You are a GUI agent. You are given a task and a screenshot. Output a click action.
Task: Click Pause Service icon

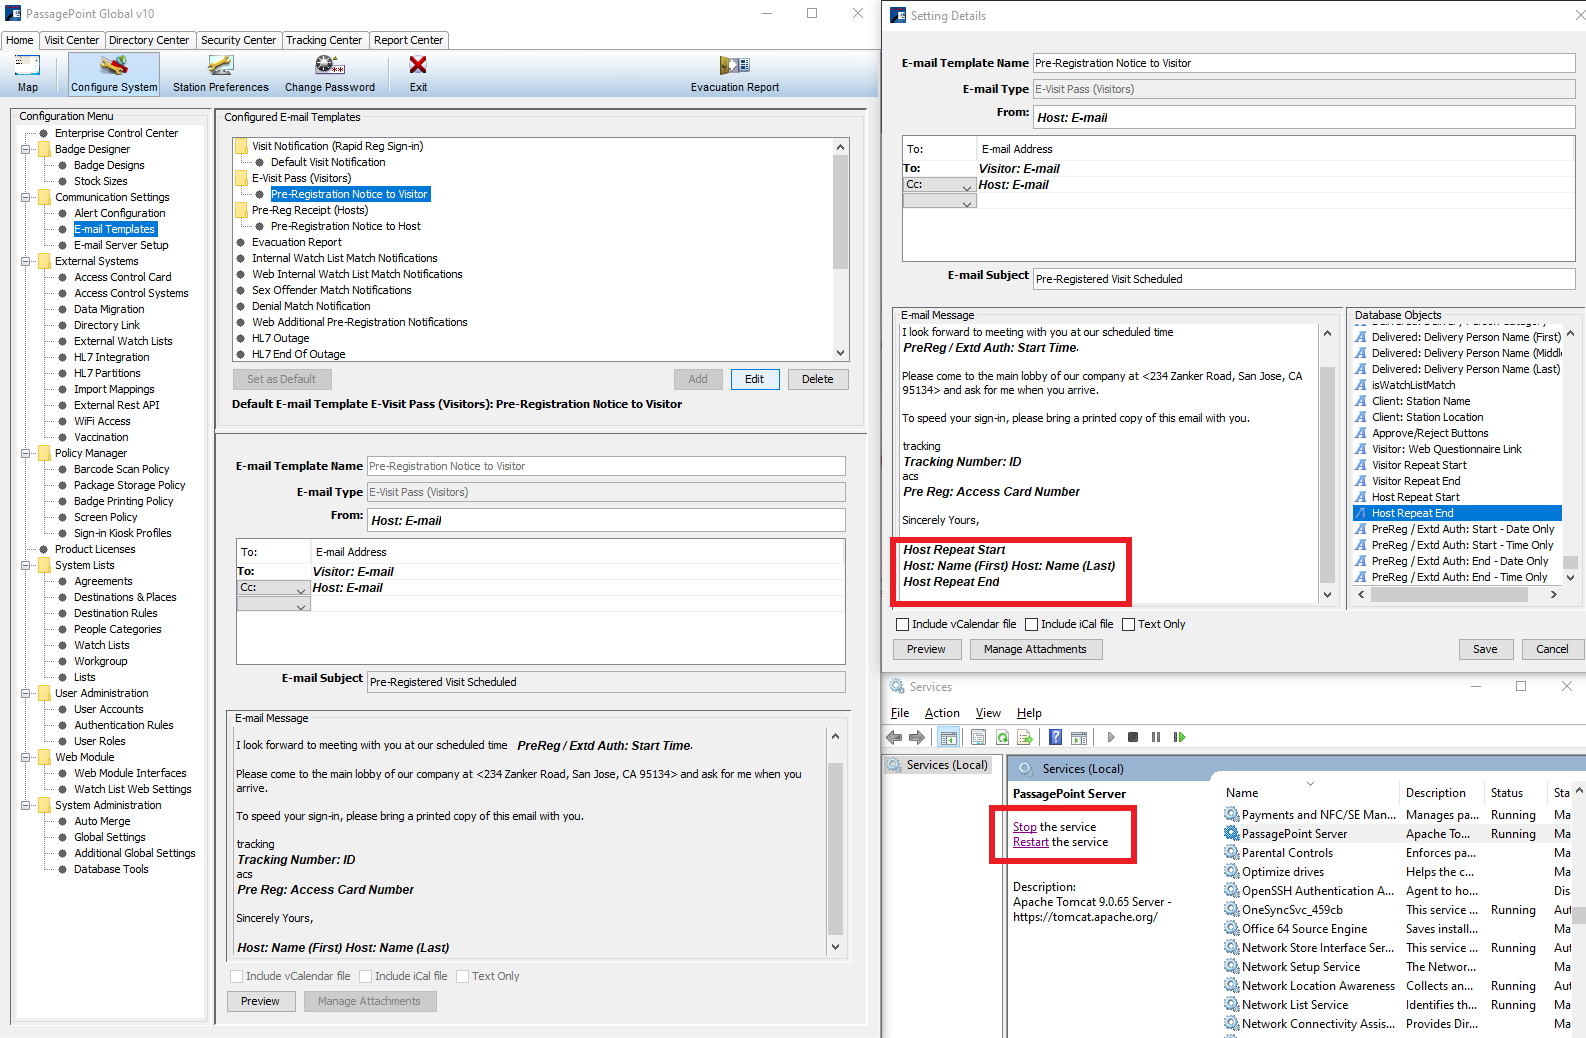[x=1156, y=737]
